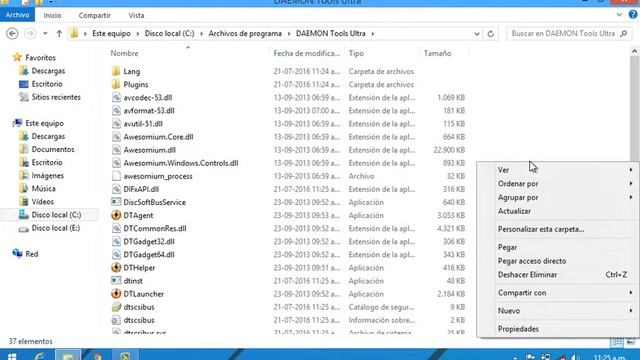This screenshot has height=360, width=640.
Task: Open the Archivo tab
Action: (x=18, y=15)
